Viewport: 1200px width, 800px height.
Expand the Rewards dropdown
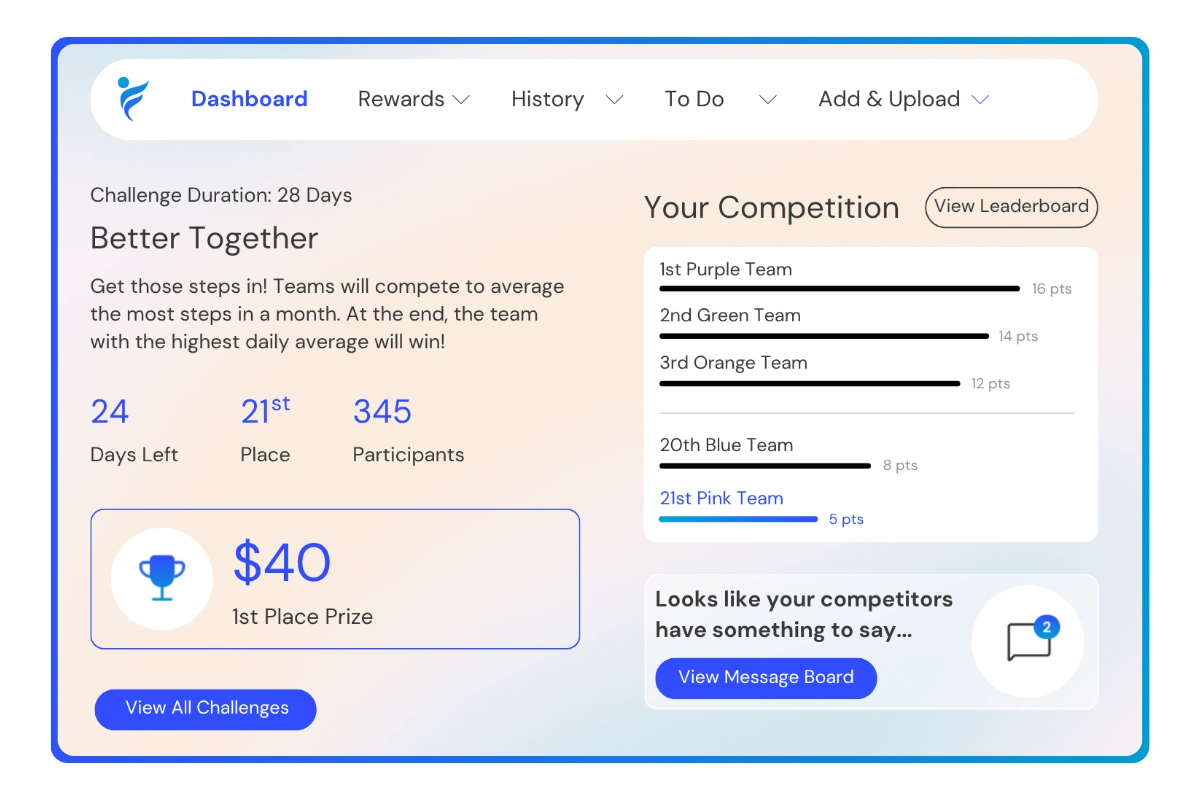coord(412,99)
